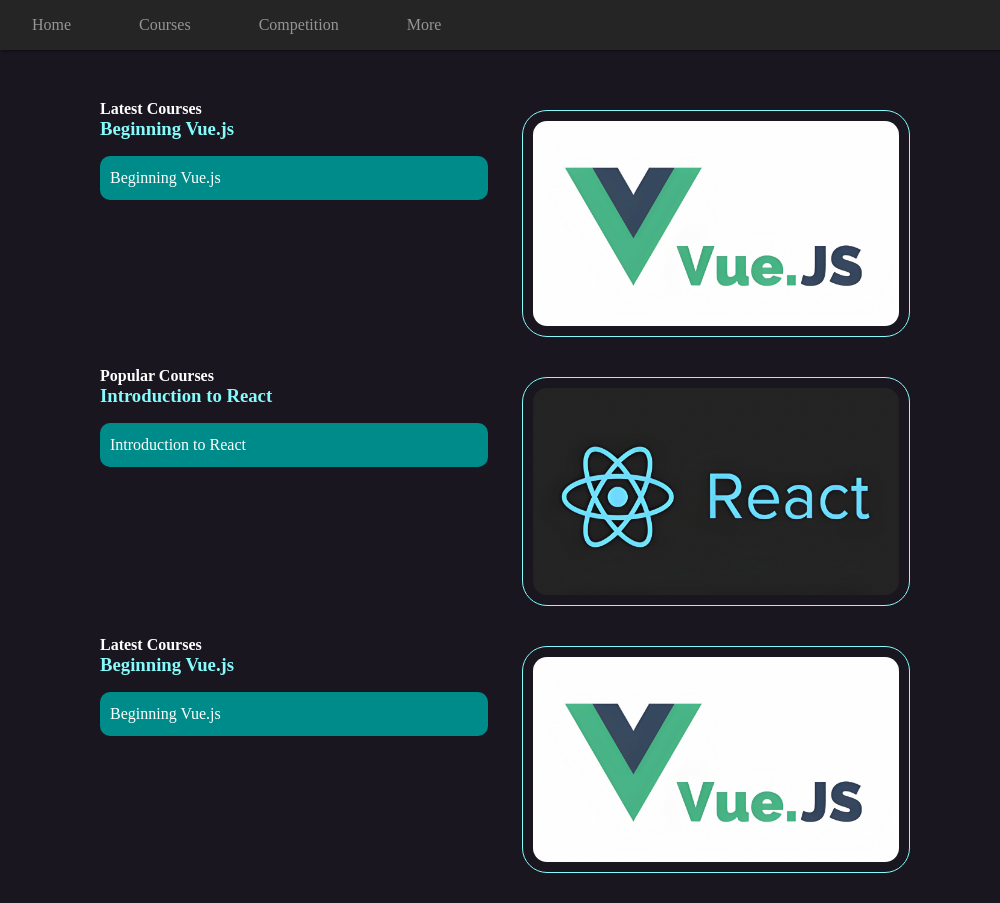Click the 'React' wordmark in the React card
The height and width of the screenshot is (903, 1000).
click(x=787, y=497)
